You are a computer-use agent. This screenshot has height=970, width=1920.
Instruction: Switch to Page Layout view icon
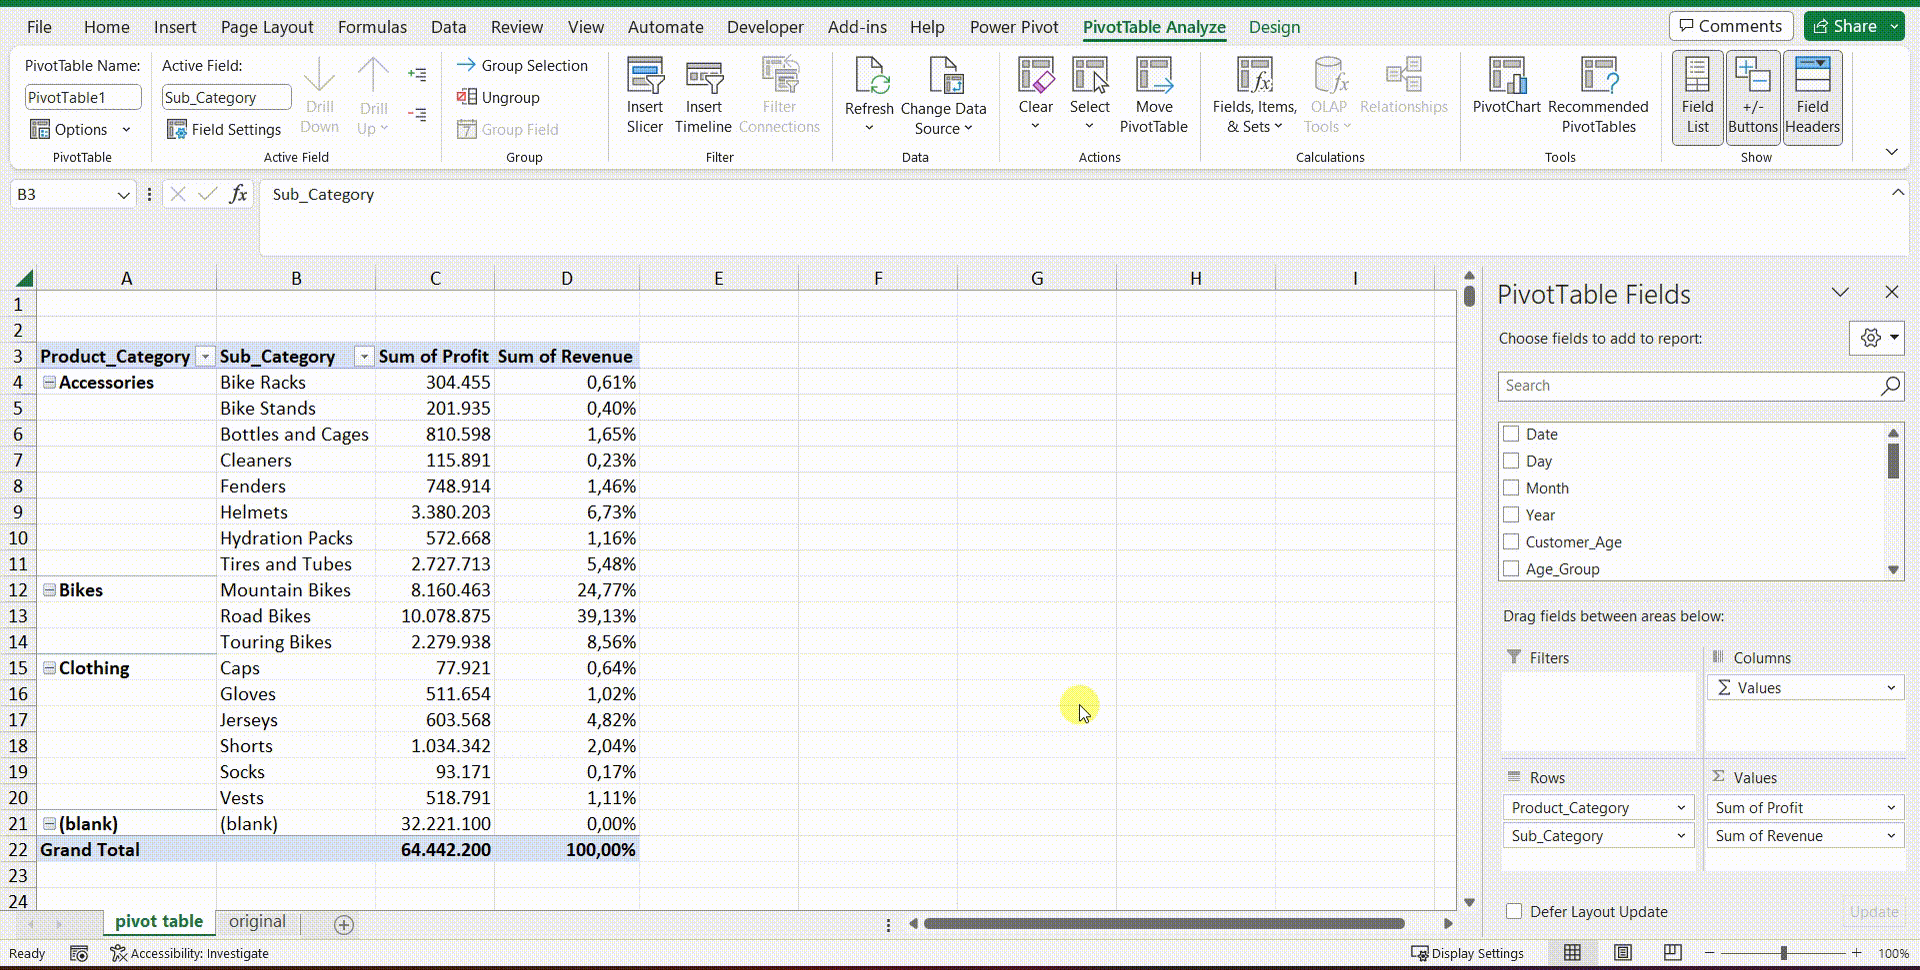[1623, 952]
